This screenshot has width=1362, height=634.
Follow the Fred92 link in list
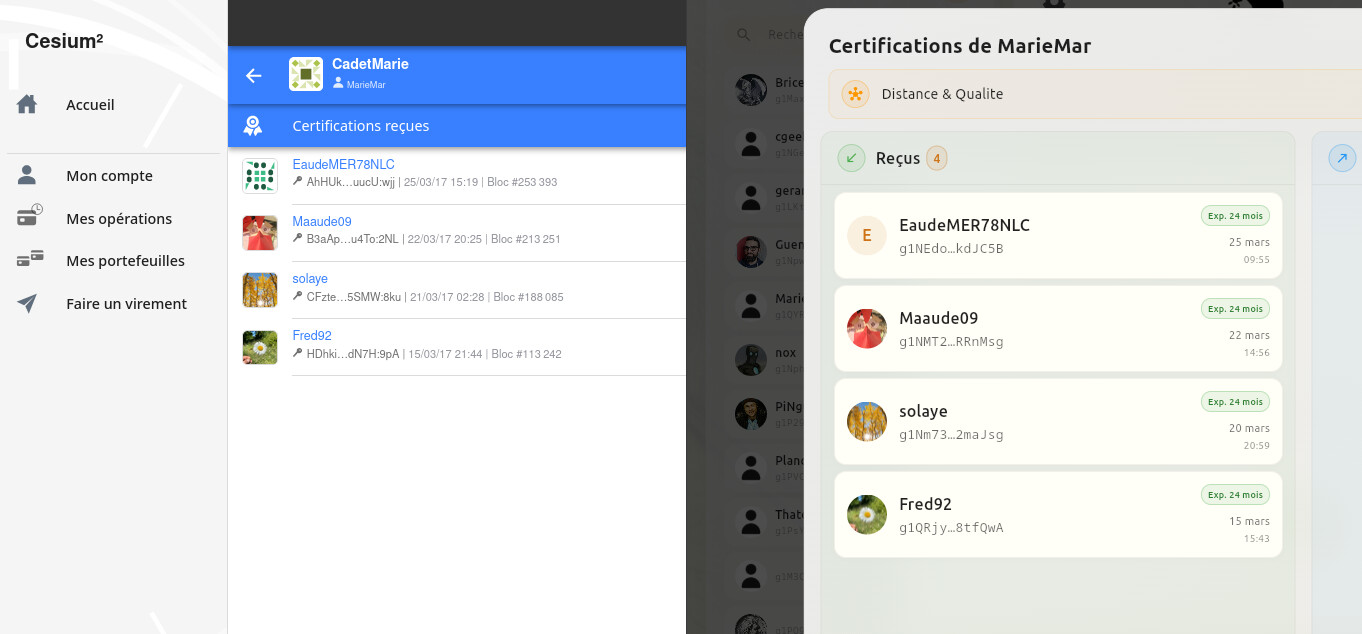click(x=312, y=335)
